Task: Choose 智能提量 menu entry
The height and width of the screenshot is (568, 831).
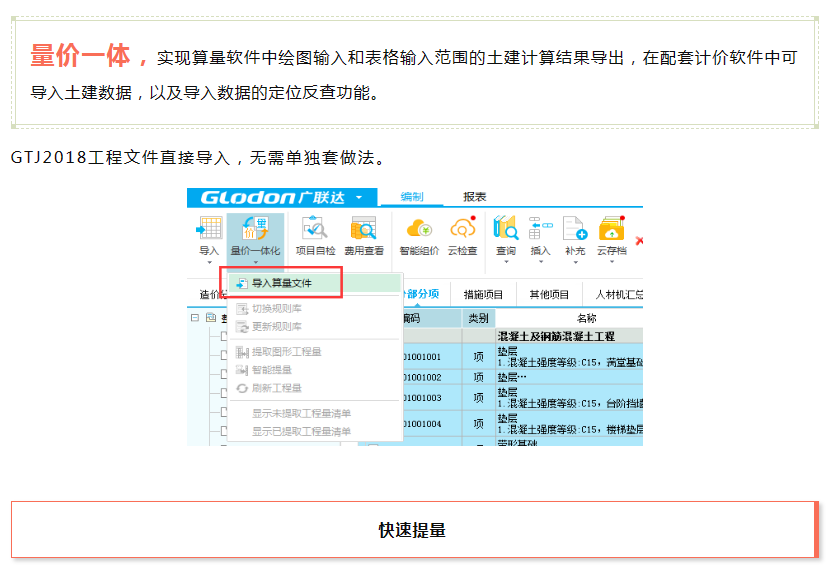Action: point(315,370)
